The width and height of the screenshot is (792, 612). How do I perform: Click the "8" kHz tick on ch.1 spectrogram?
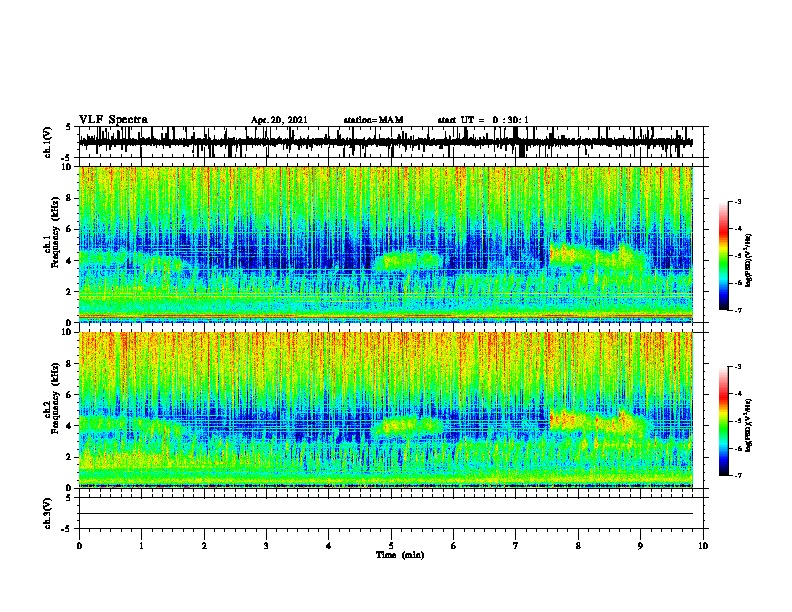click(70, 198)
